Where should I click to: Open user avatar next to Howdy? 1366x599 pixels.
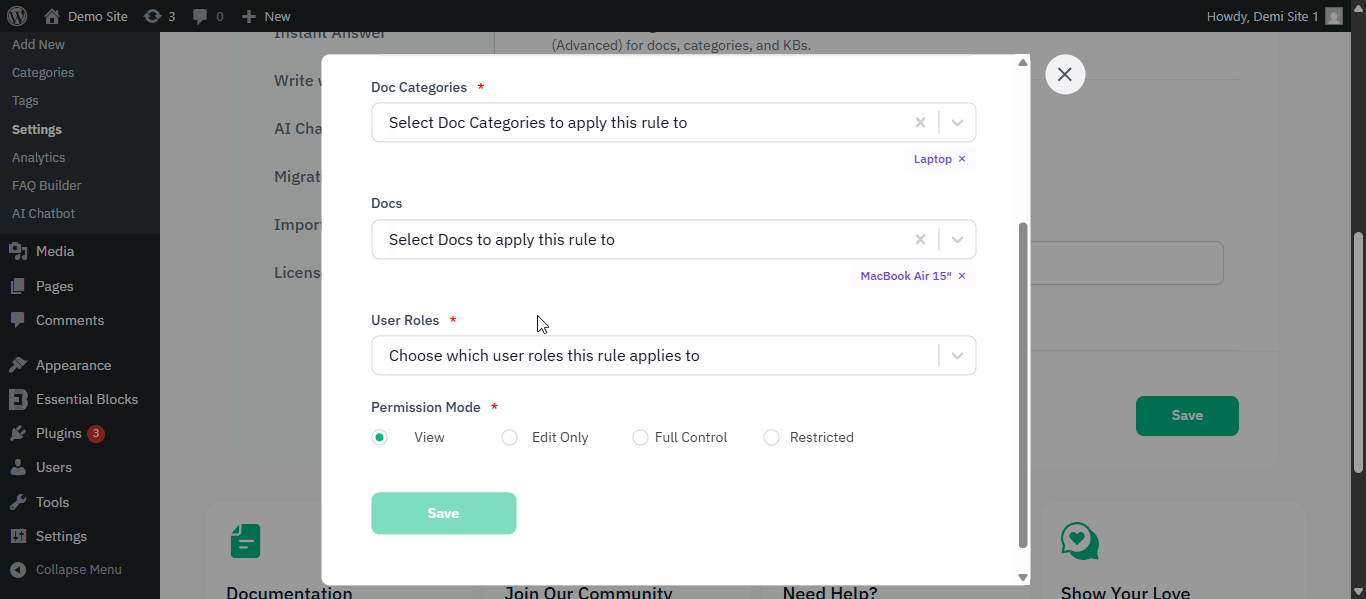coord(1334,16)
